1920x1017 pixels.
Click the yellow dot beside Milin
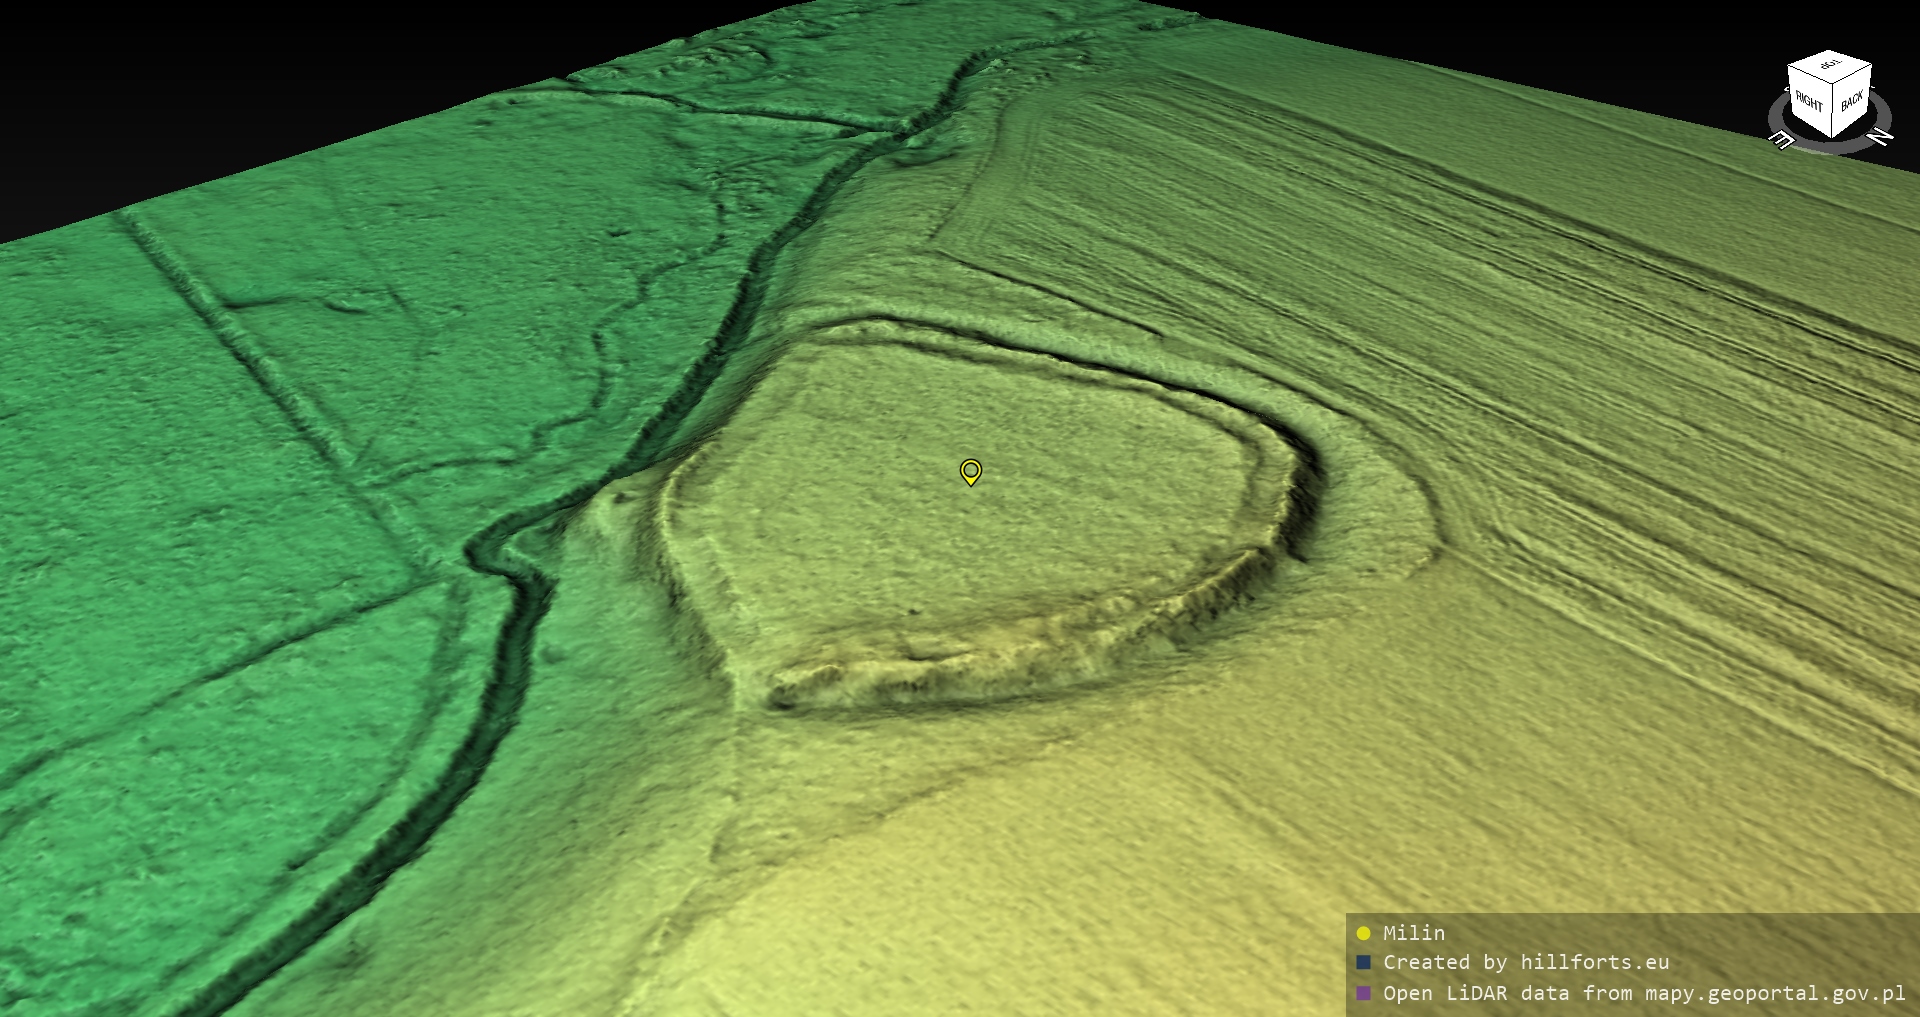tap(1363, 933)
